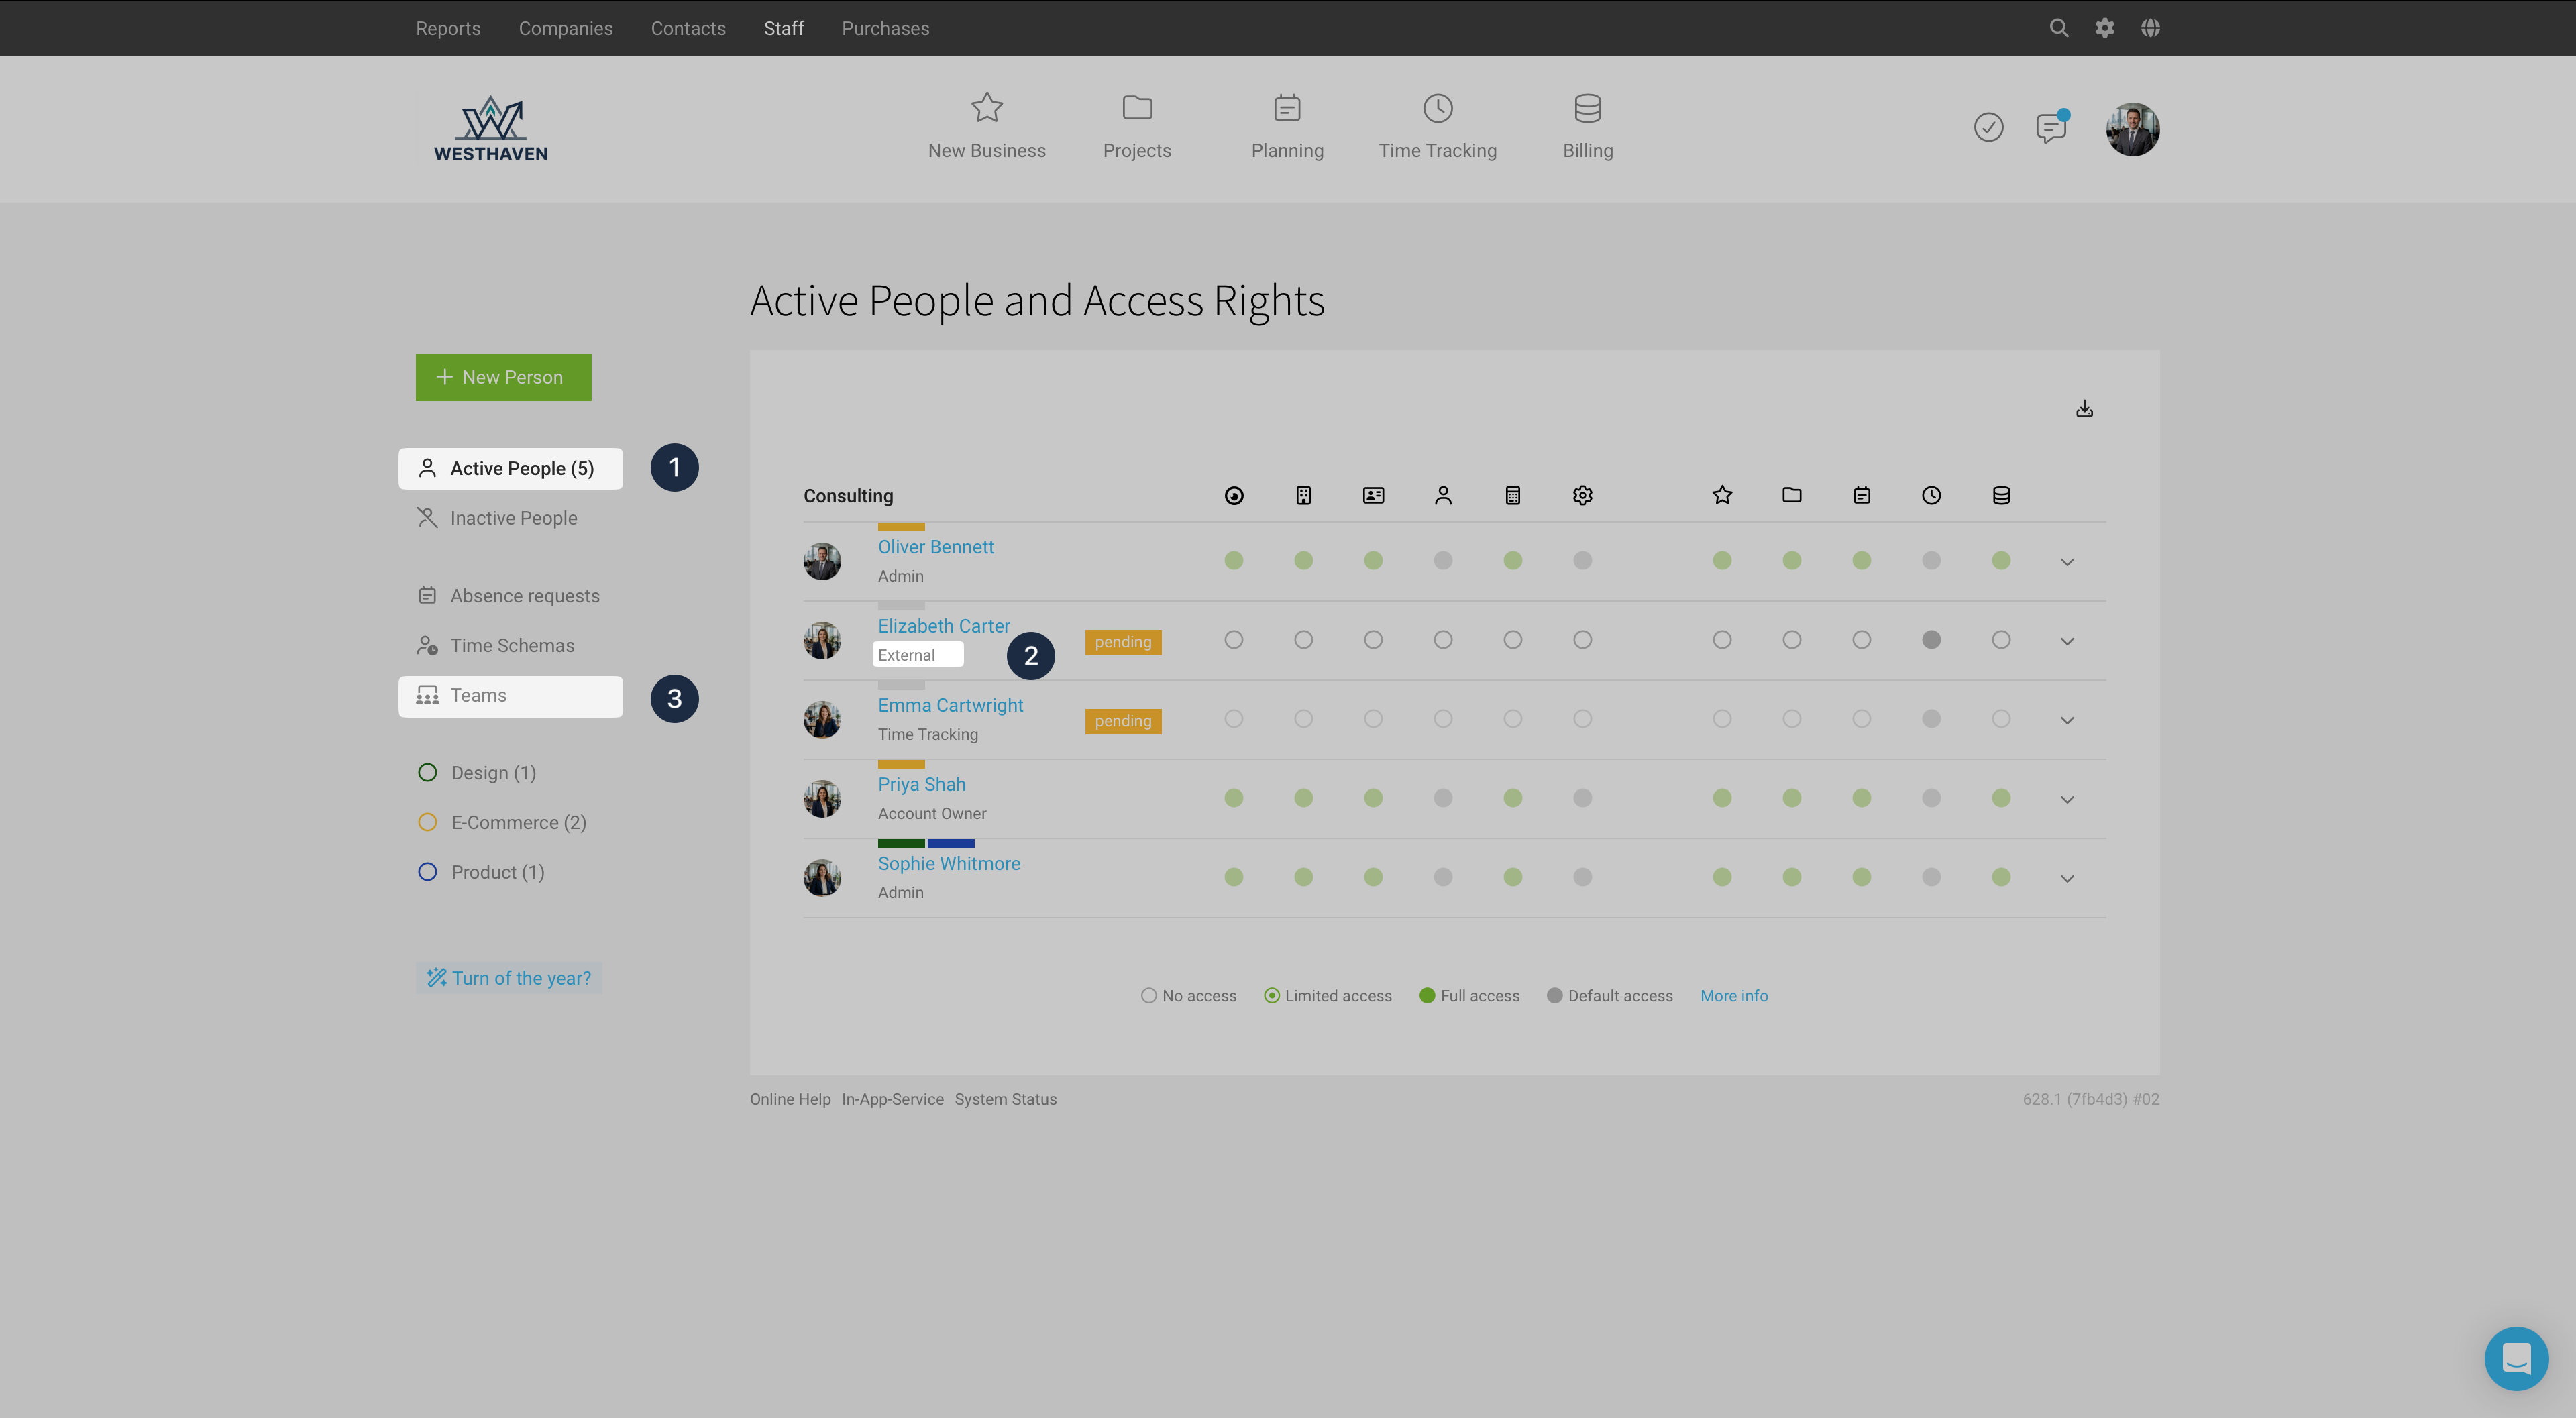Expand Priya Shah's row chevron
The image size is (2576, 1418).
pos(2067,799)
